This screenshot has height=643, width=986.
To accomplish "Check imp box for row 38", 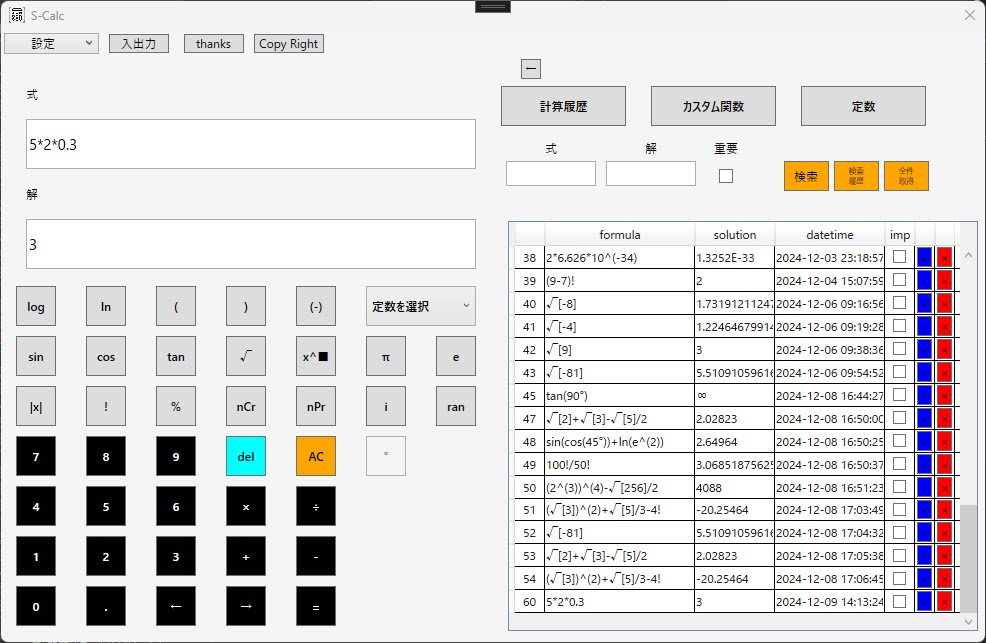I will [x=900, y=256].
